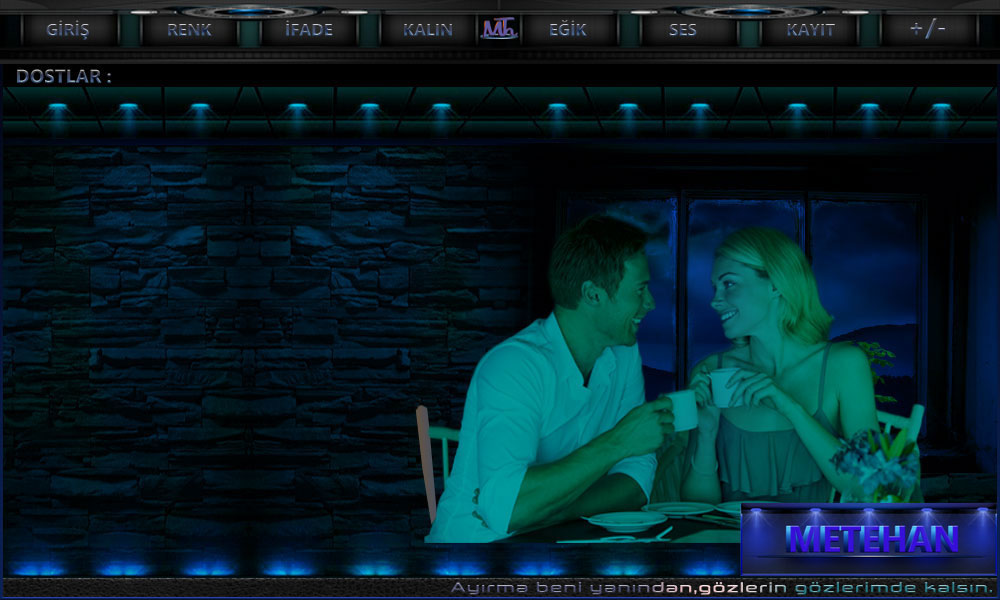Toggle EĞİK italic text
The width and height of the screenshot is (1000, 600).
click(568, 29)
